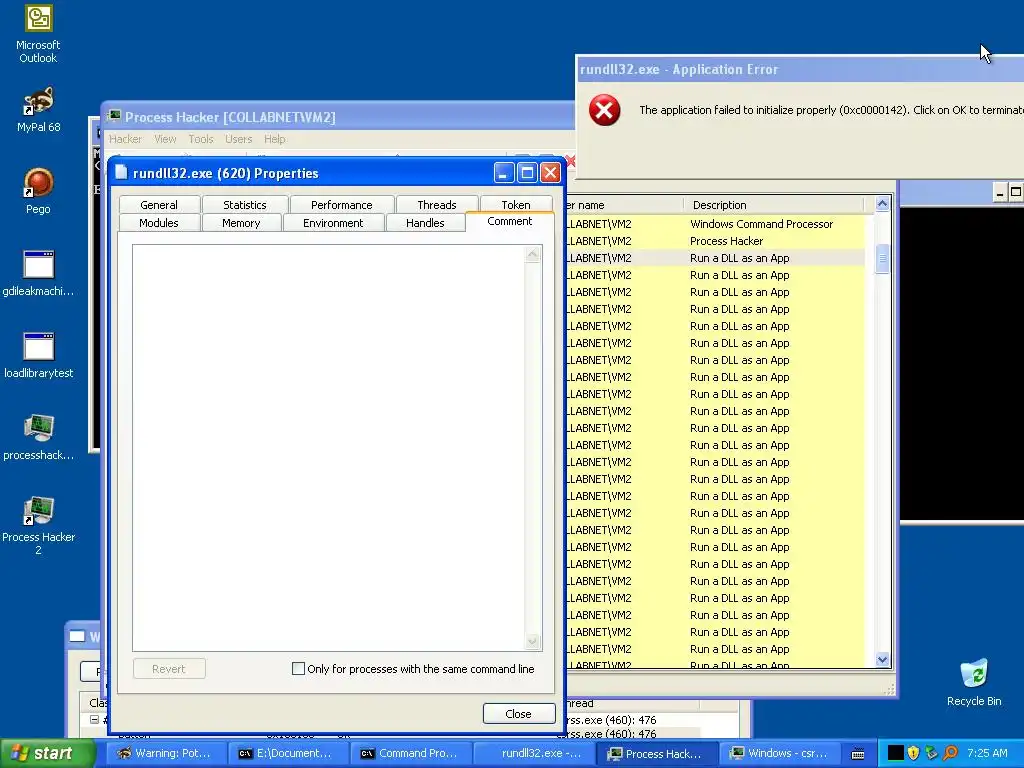Sort by the Description column header

(x=773, y=204)
